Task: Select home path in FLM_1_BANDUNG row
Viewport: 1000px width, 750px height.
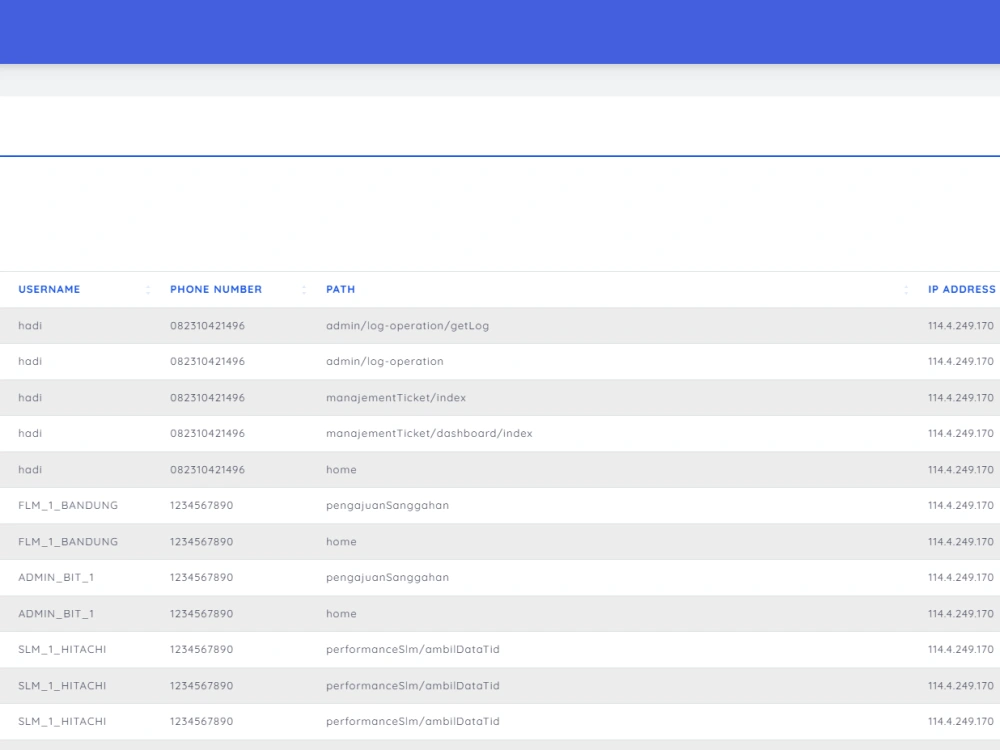Action: [x=341, y=542]
